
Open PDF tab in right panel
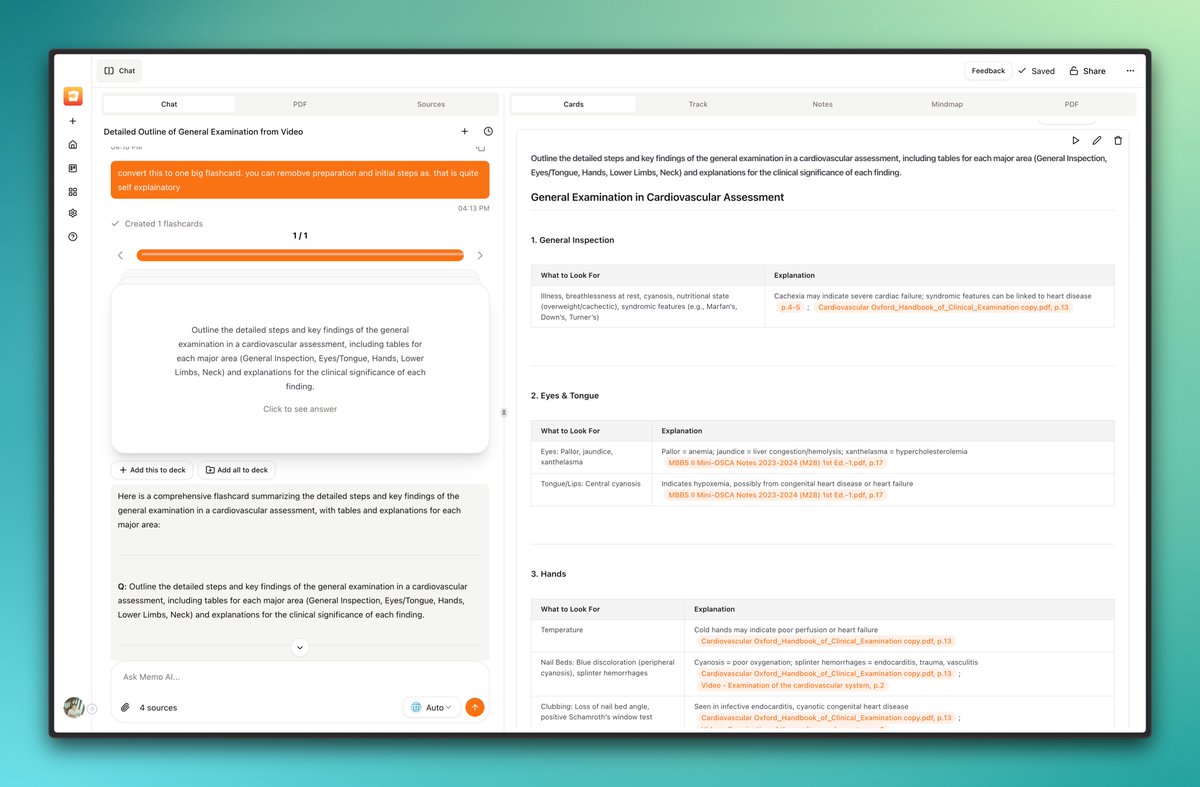click(1071, 104)
